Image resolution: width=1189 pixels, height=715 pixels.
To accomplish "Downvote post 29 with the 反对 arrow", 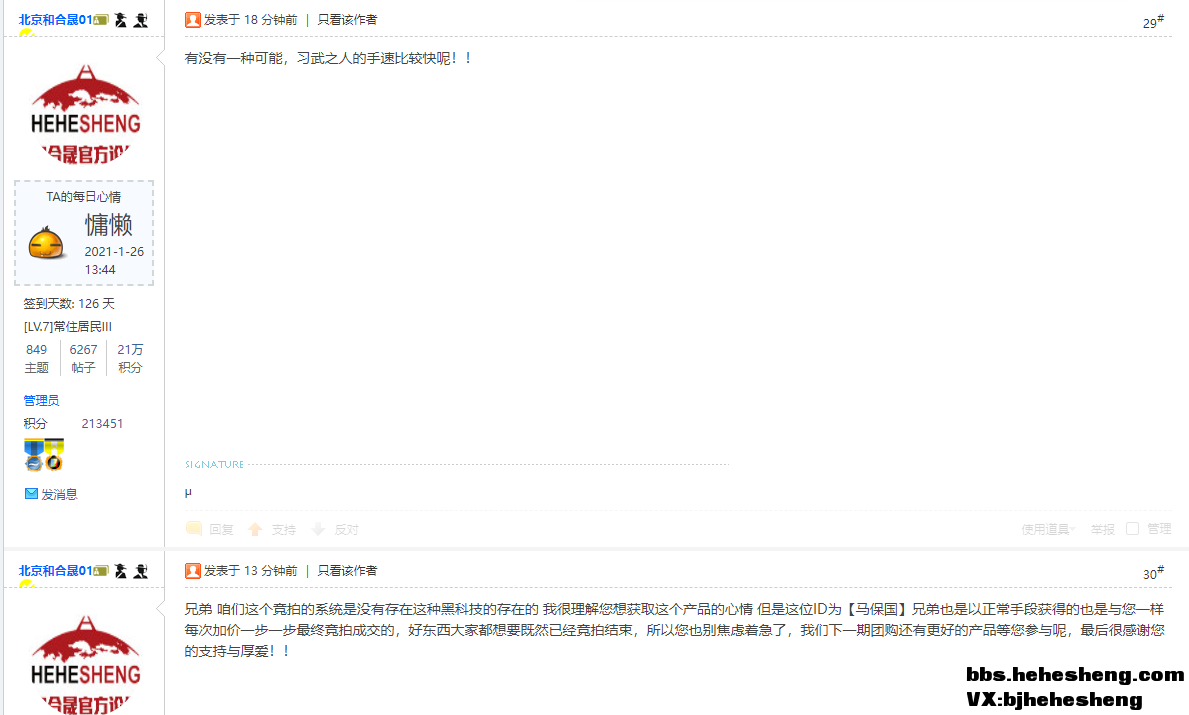I will pos(318,529).
